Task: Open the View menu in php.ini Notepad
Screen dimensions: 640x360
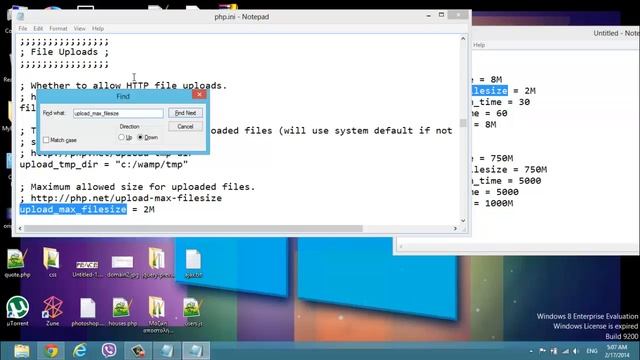Action: click(x=80, y=29)
